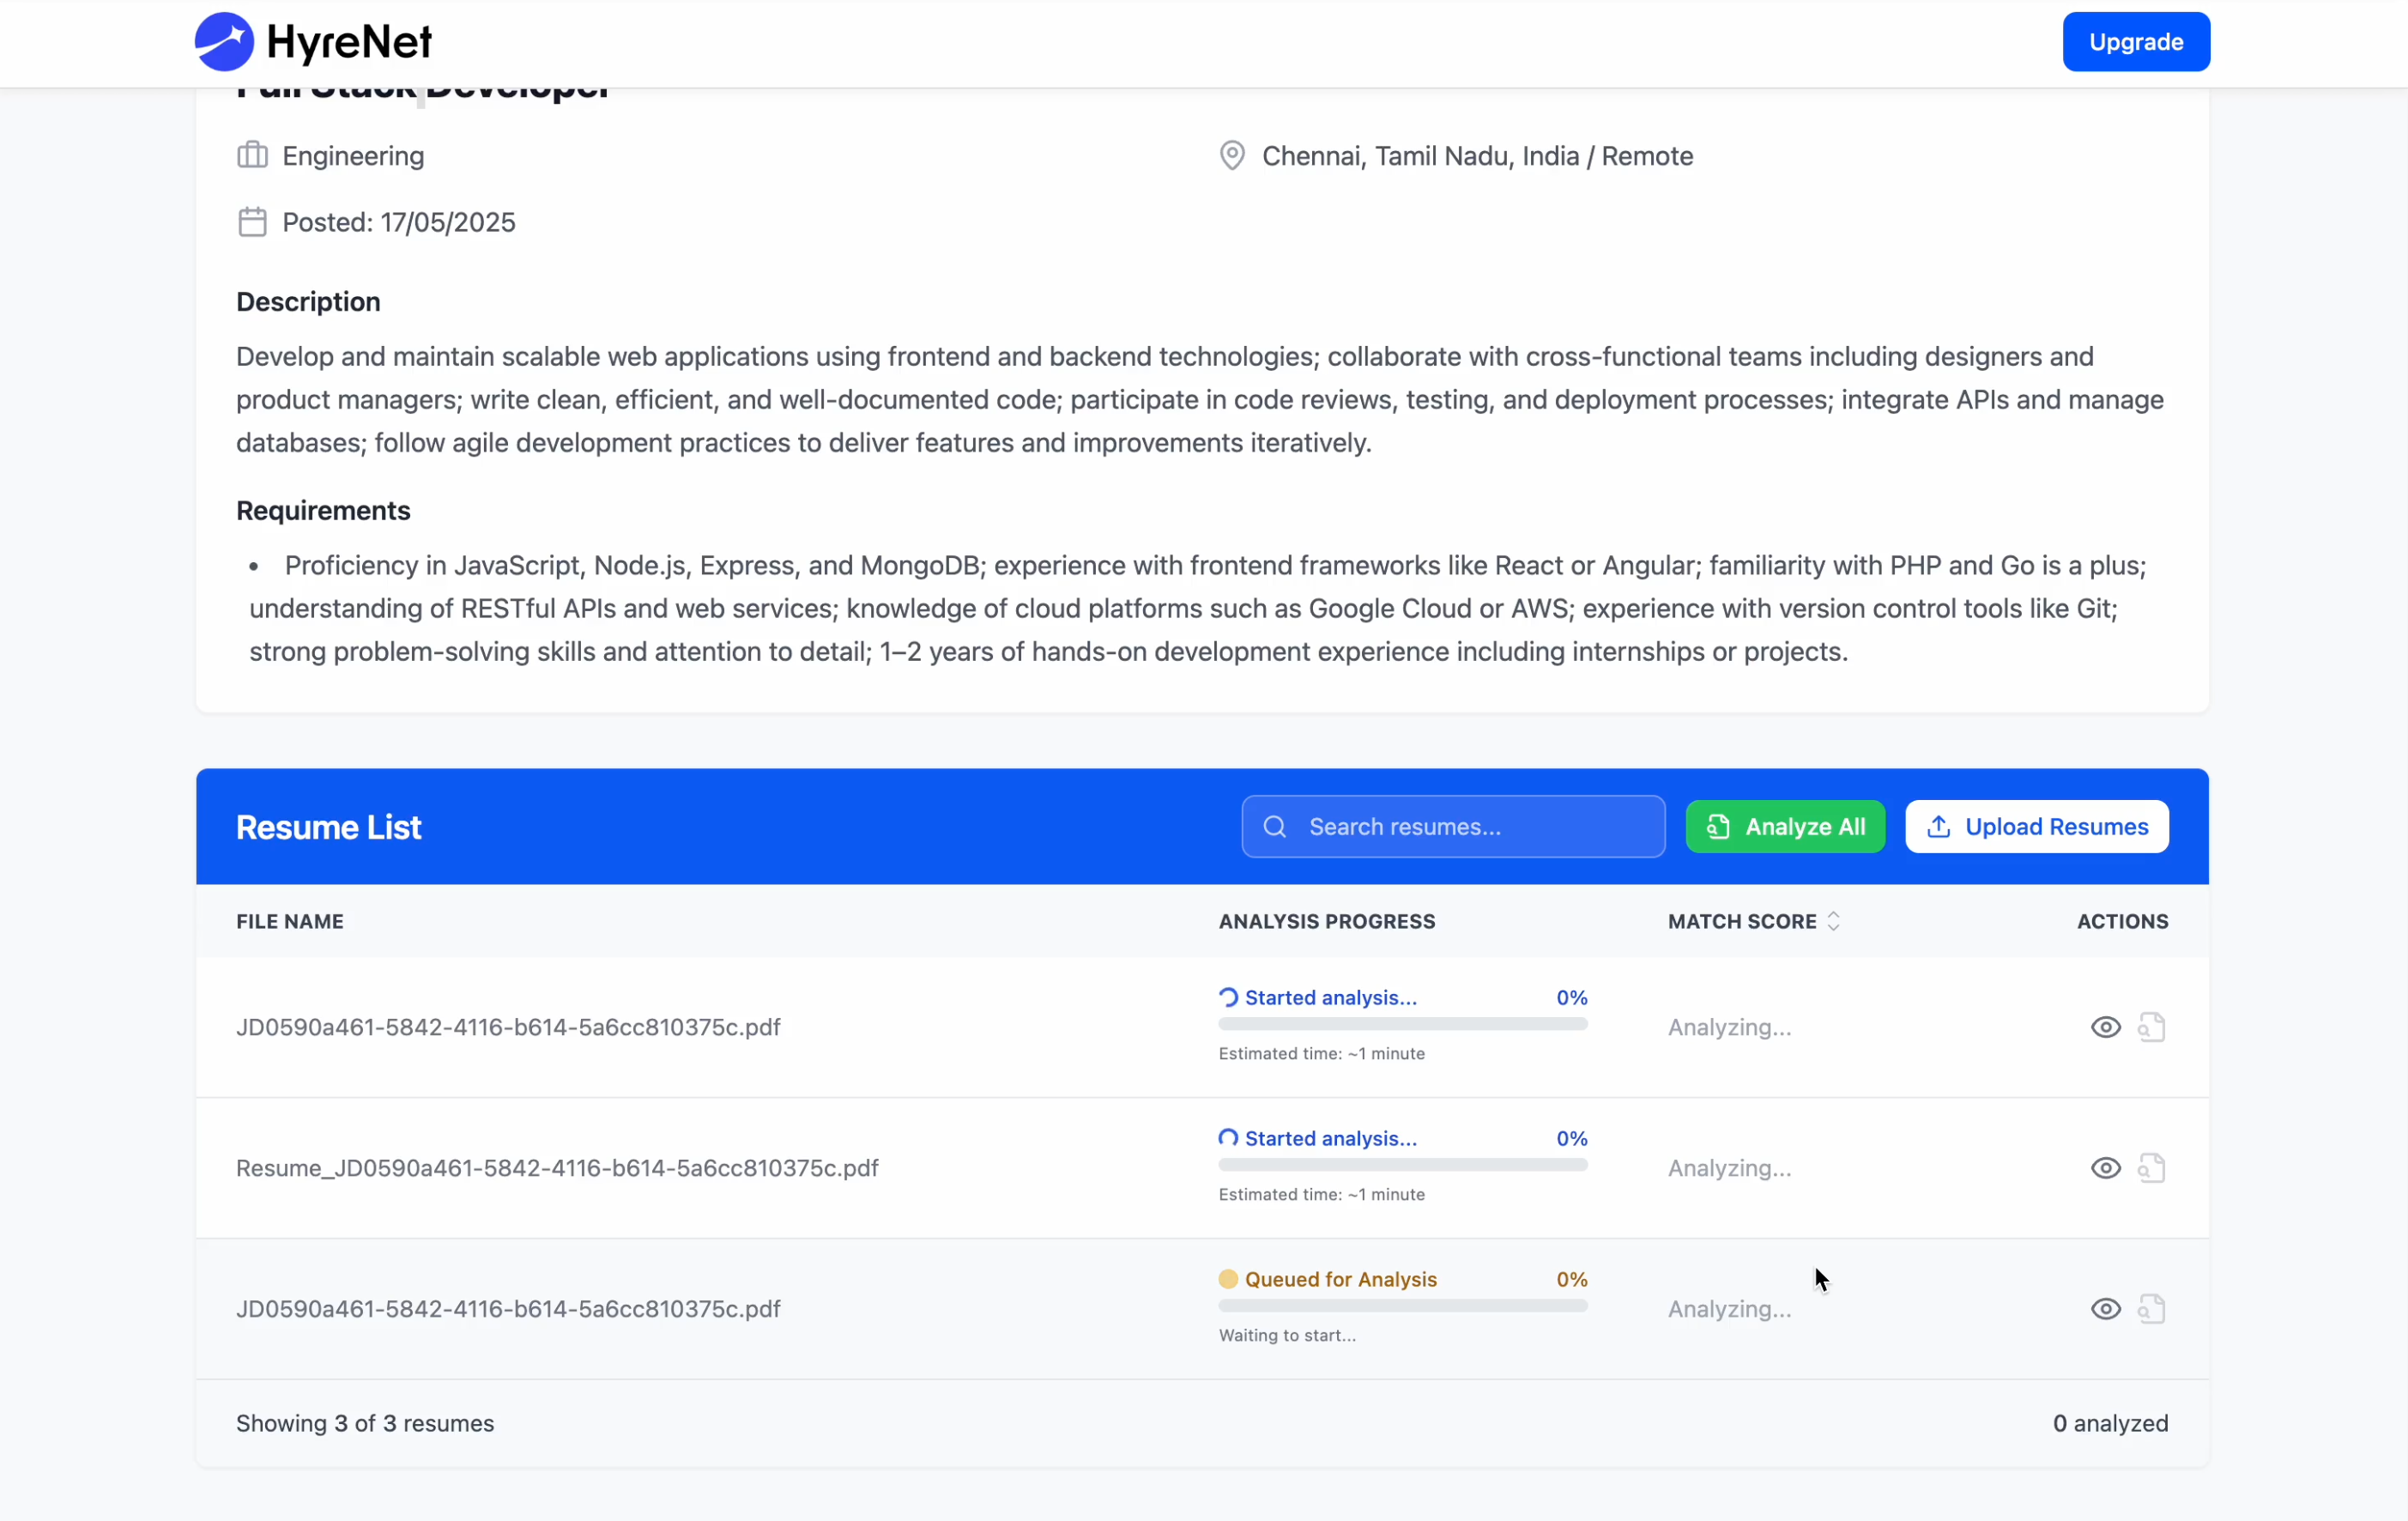This screenshot has width=2408, height=1521.
Task: Click the Upload Resumes button
Action: (x=2036, y=826)
